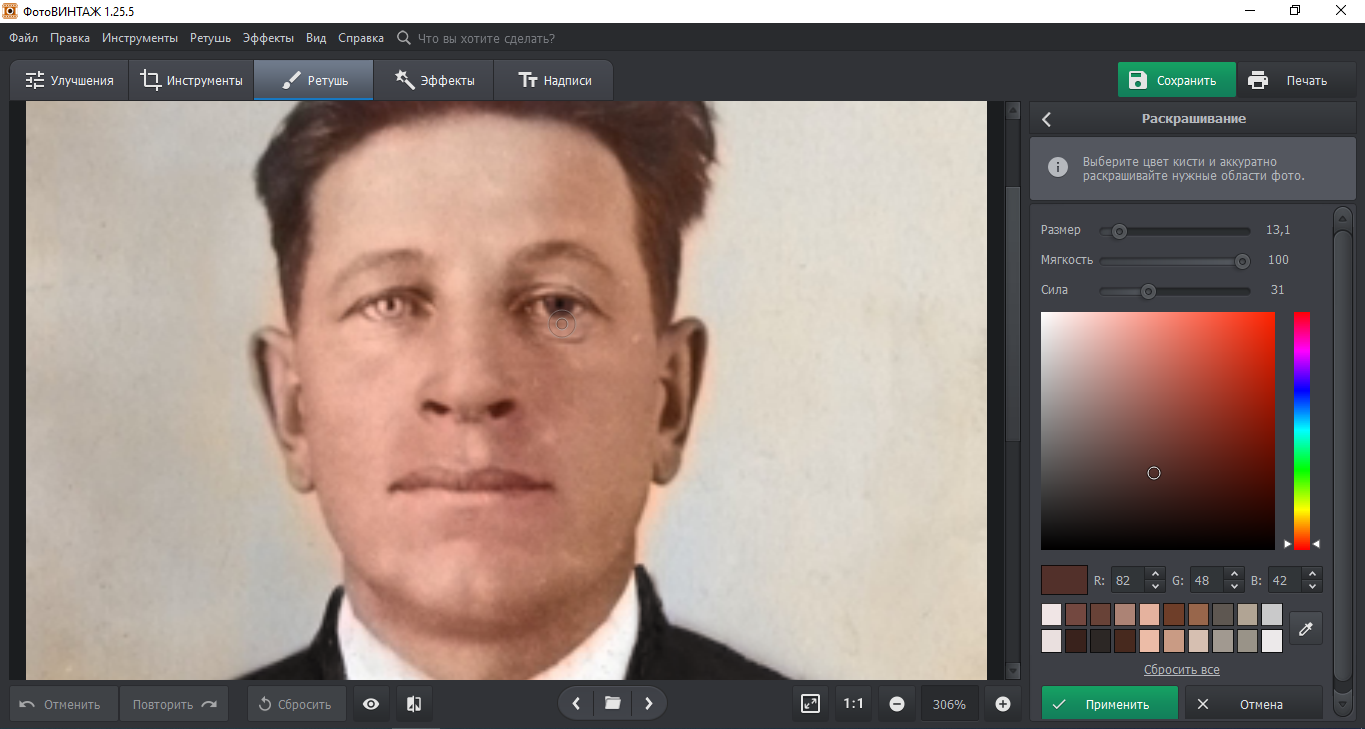Click the eyedropper color picker icon

pyautogui.click(x=1306, y=628)
